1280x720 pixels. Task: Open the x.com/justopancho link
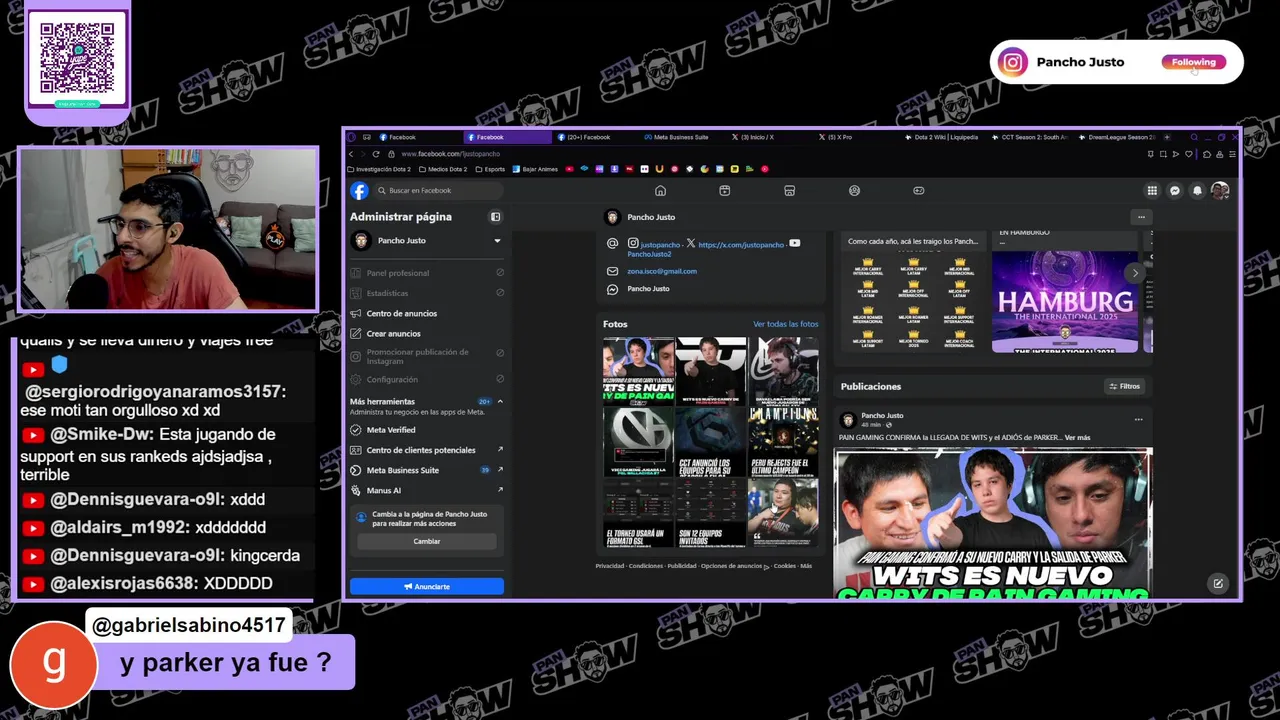pos(741,244)
